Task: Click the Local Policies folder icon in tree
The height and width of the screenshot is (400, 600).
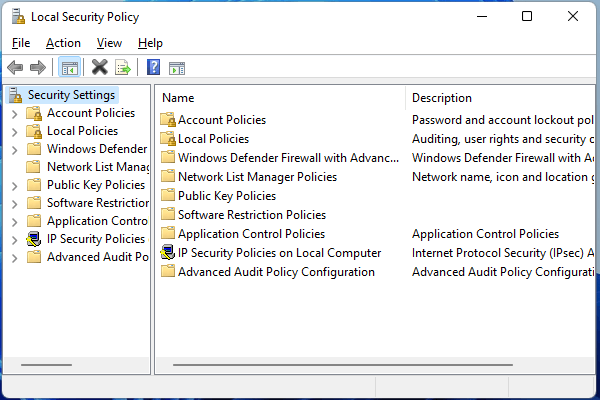Action: 34,131
